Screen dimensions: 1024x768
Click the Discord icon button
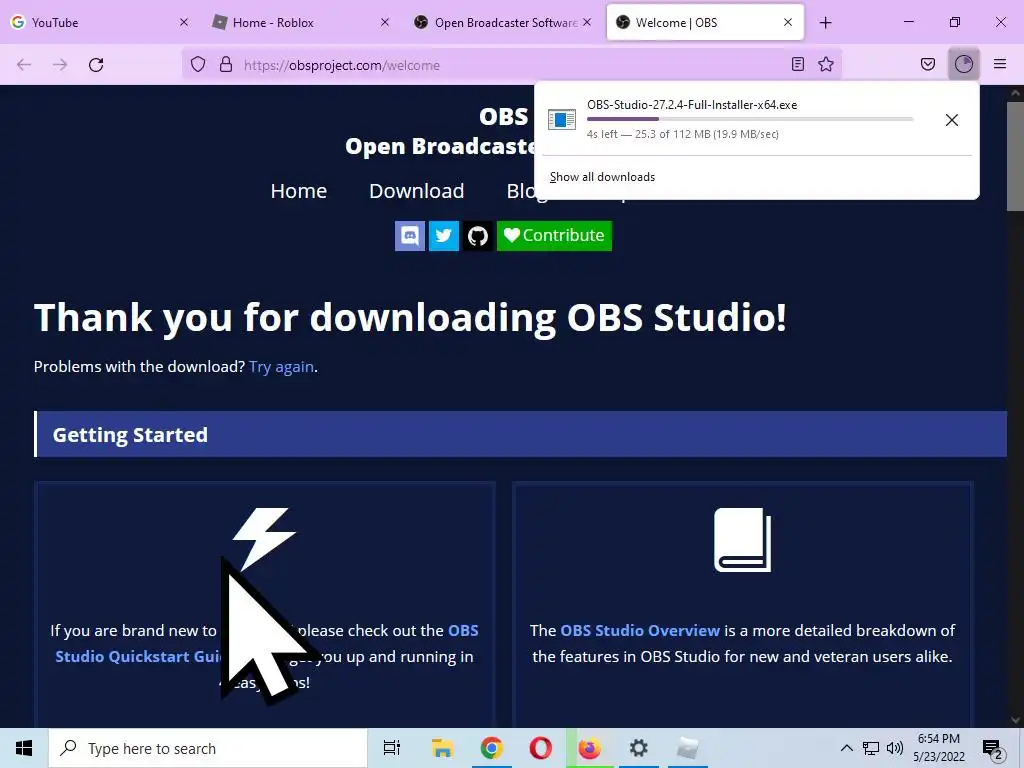click(x=409, y=236)
